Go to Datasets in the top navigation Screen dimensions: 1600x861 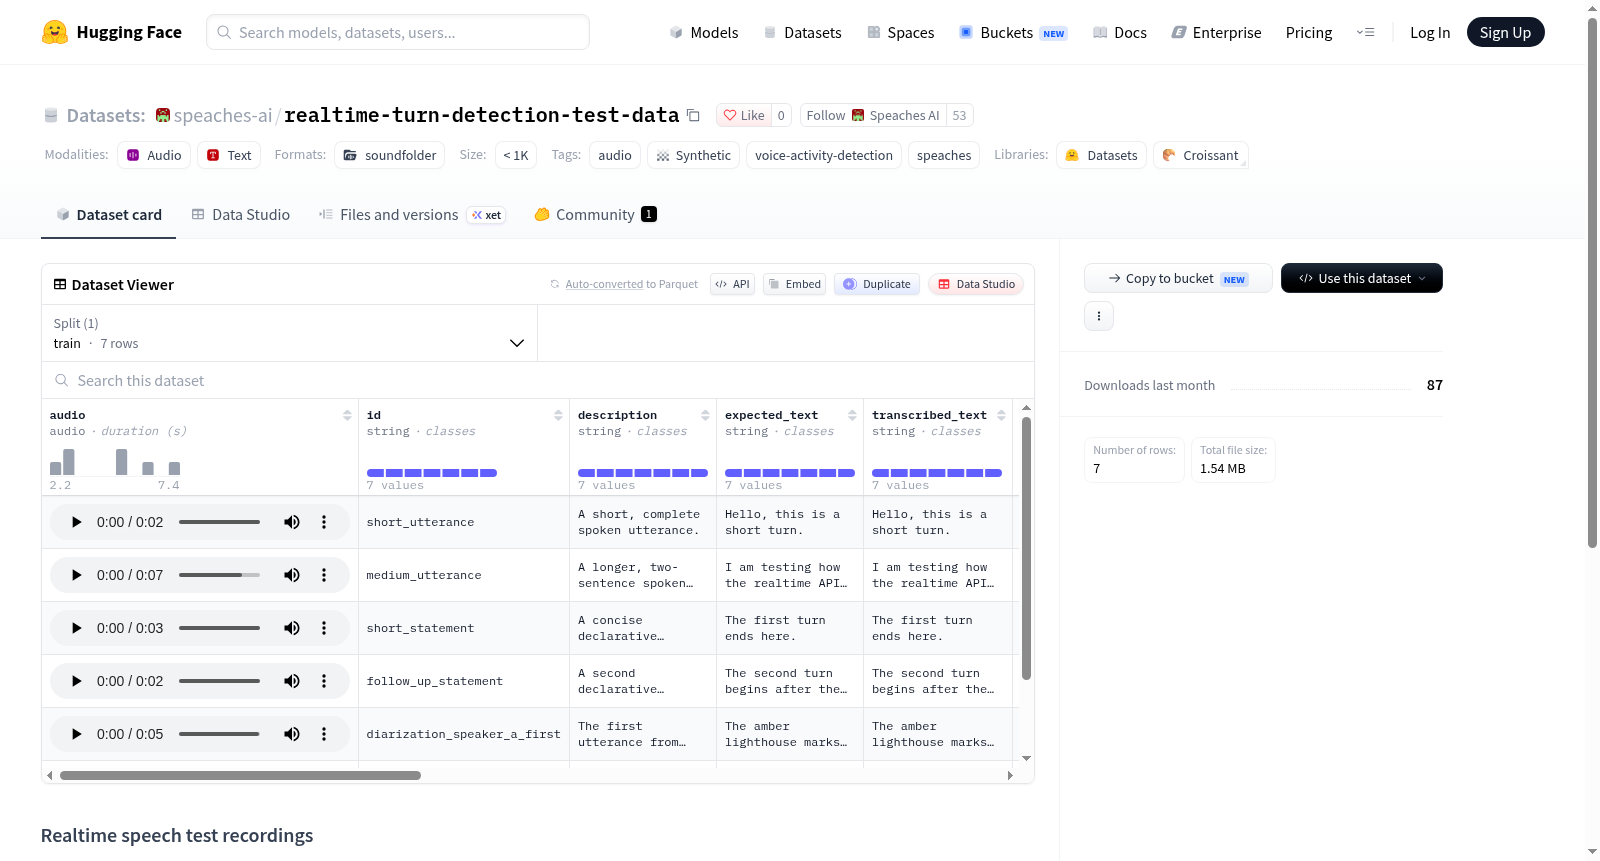pos(802,32)
